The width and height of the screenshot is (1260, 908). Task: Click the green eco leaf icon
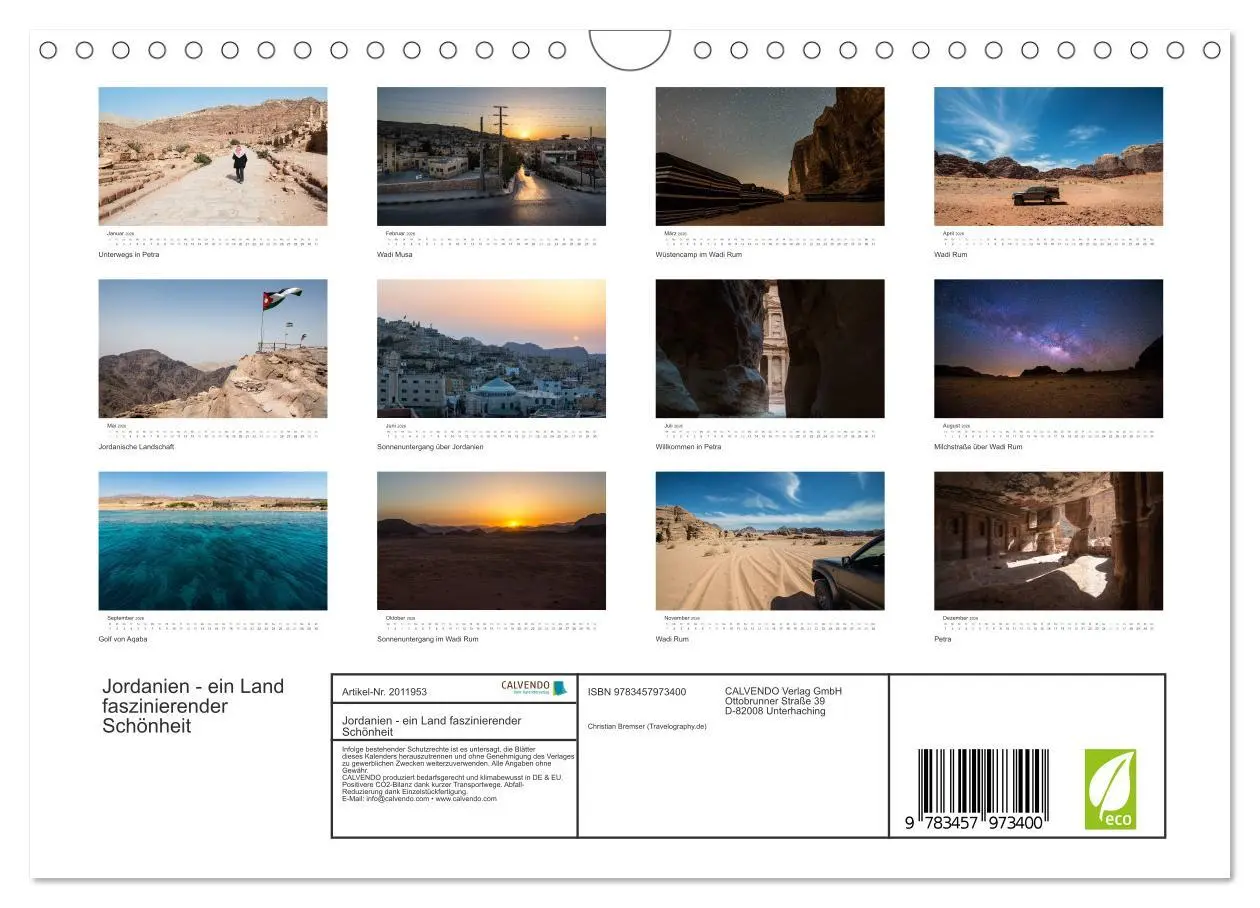pyautogui.click(x=1110, y=789)
